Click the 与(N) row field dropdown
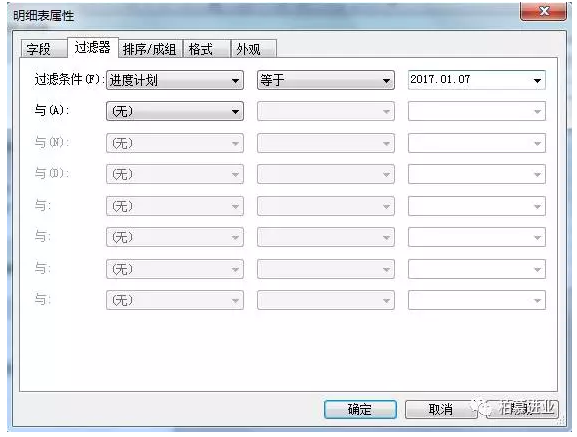 pyautogui.click(x=175, y=143)
